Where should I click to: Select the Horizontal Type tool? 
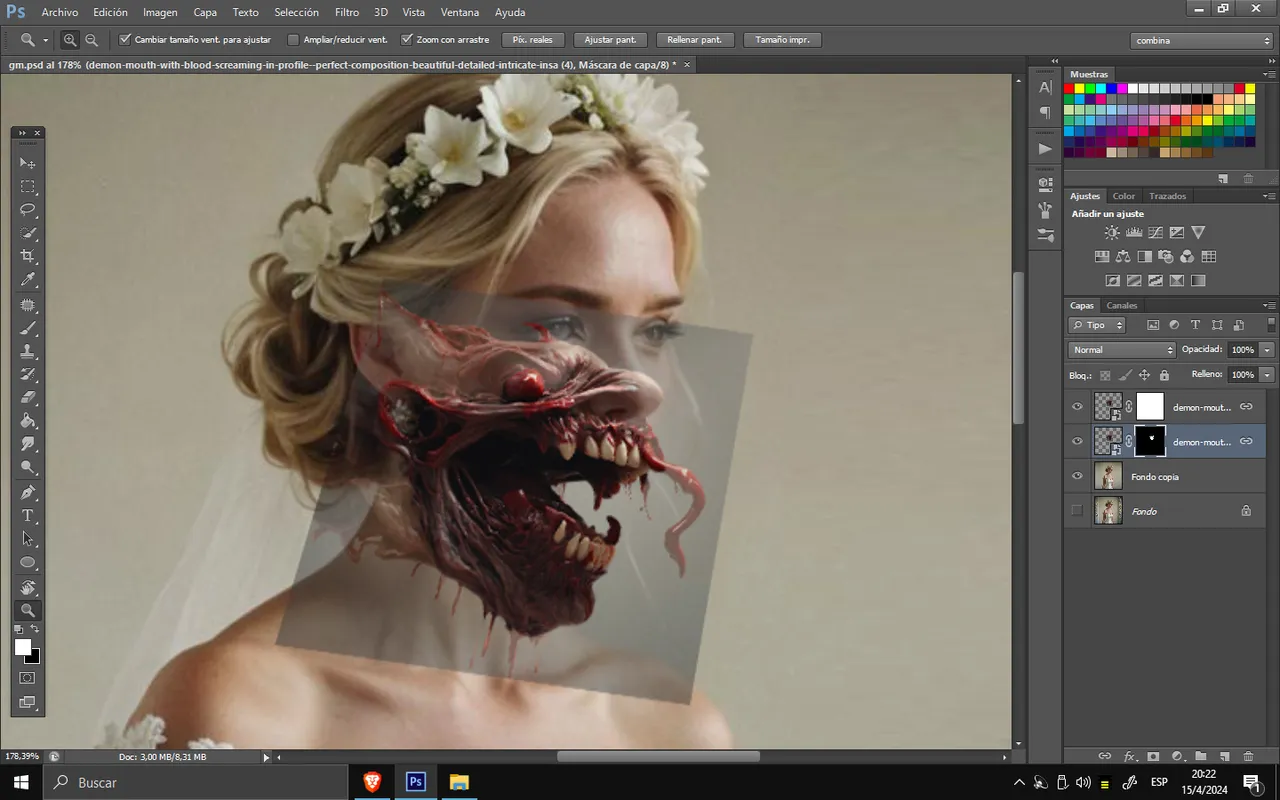tap(28, 516)
